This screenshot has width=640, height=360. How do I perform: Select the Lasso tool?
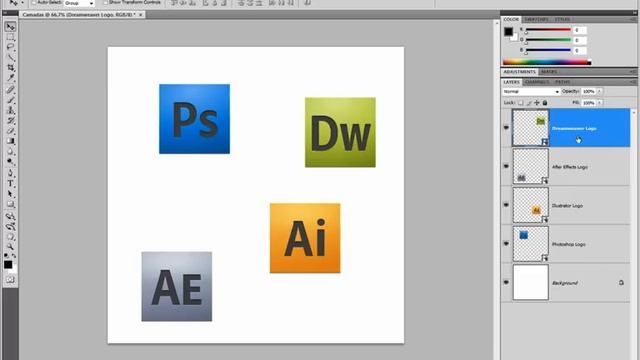[10, 48]
